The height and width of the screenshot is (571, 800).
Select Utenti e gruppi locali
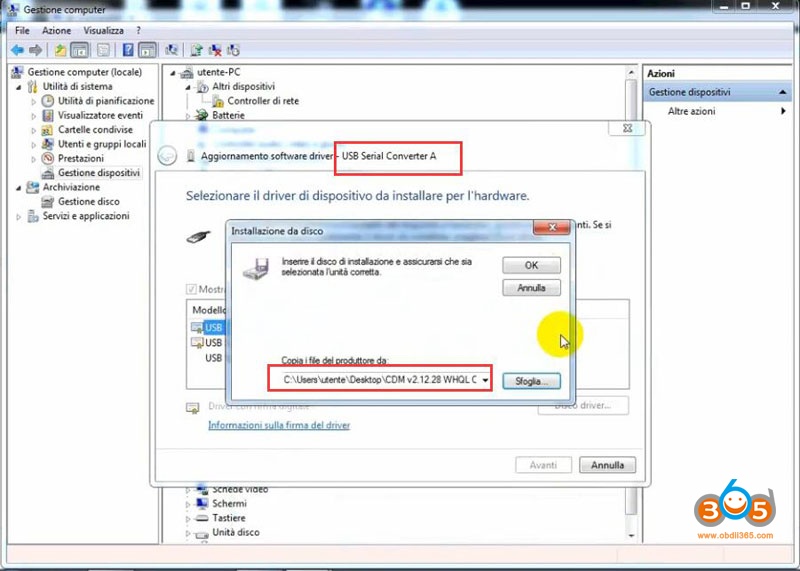[102, 143]
